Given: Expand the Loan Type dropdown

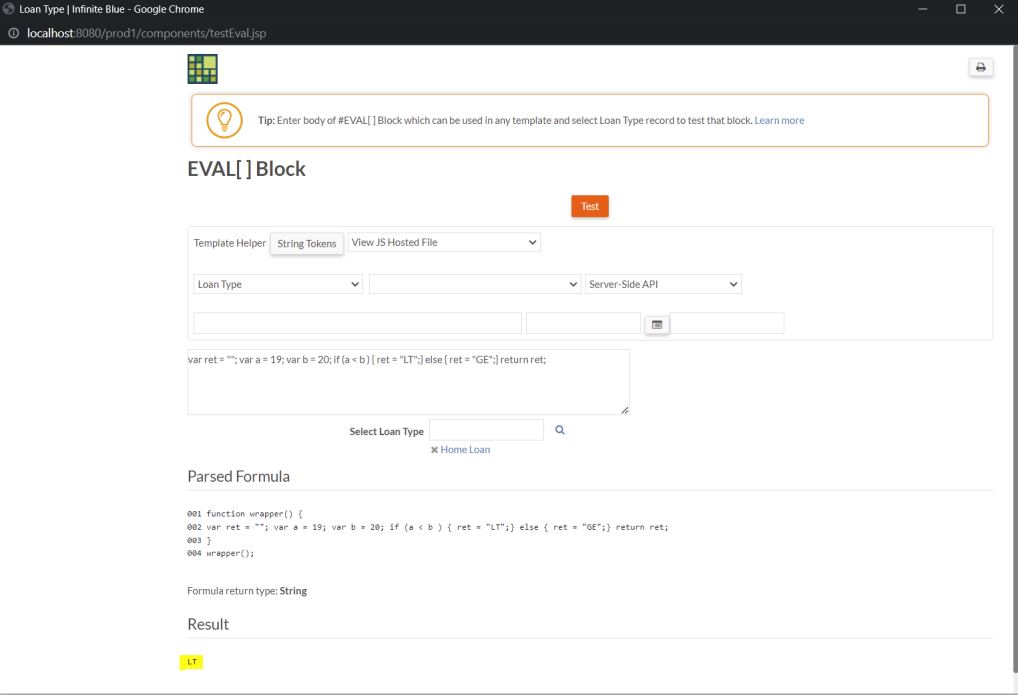Looking at the screenshot, I should (x=277, y=284).
